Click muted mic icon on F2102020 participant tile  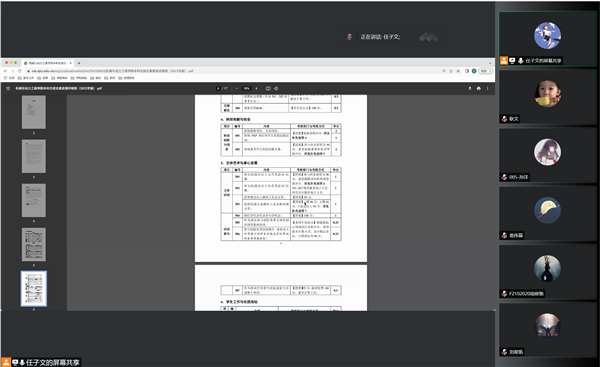[x=505, y=294]
